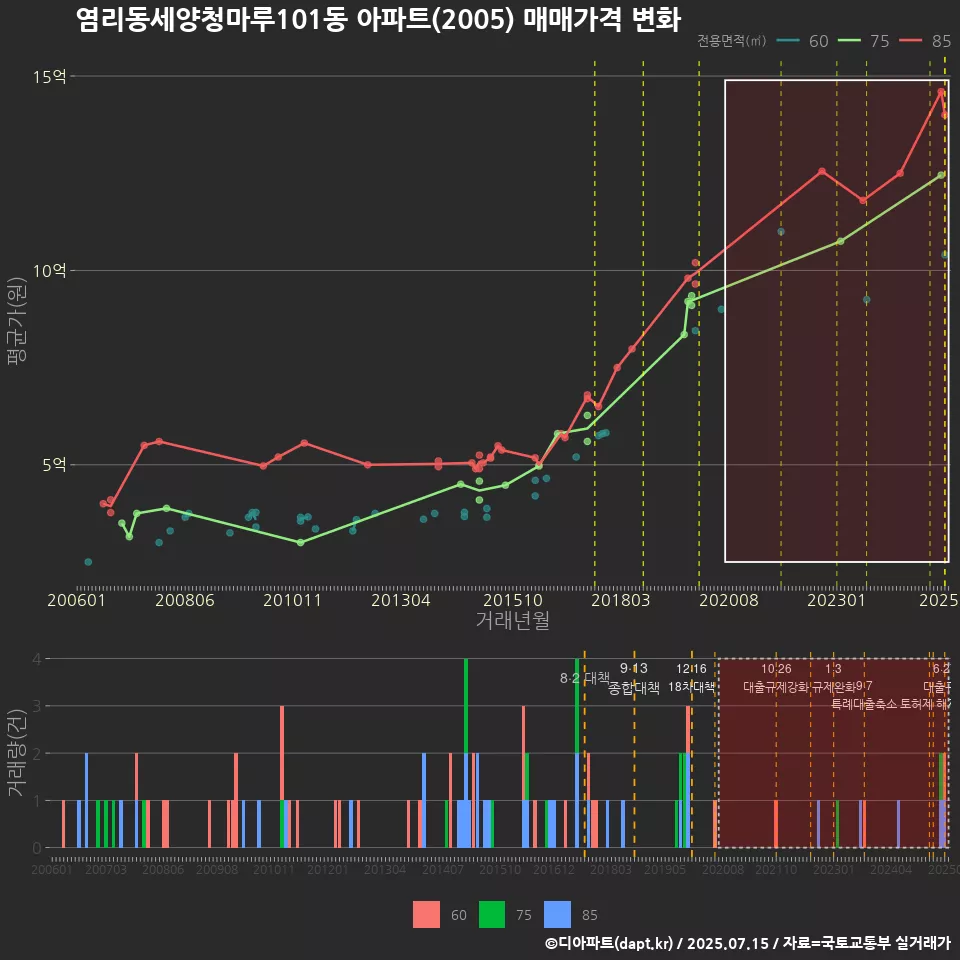
Task: Click the red 60 swatch in bottom legend
Action: pos(426,914)
